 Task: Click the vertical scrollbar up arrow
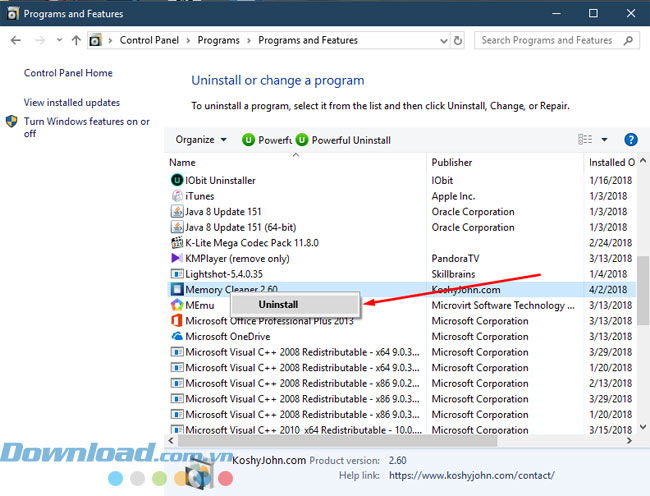[643, 160]
